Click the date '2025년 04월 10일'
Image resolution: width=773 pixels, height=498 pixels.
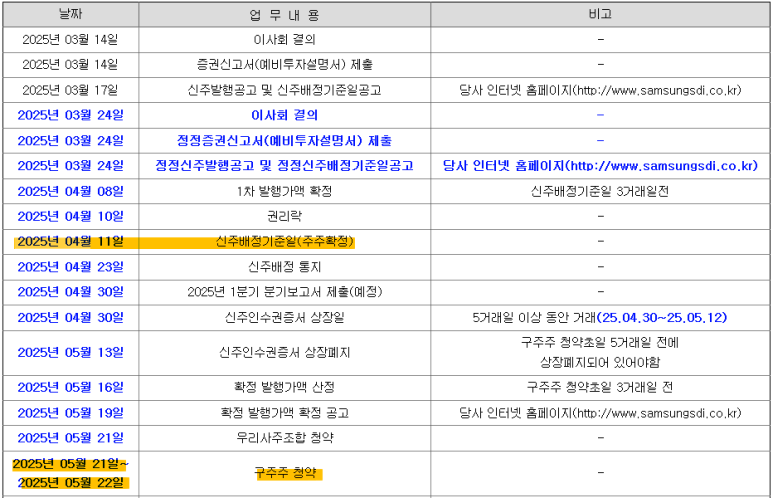click(70, 216)
